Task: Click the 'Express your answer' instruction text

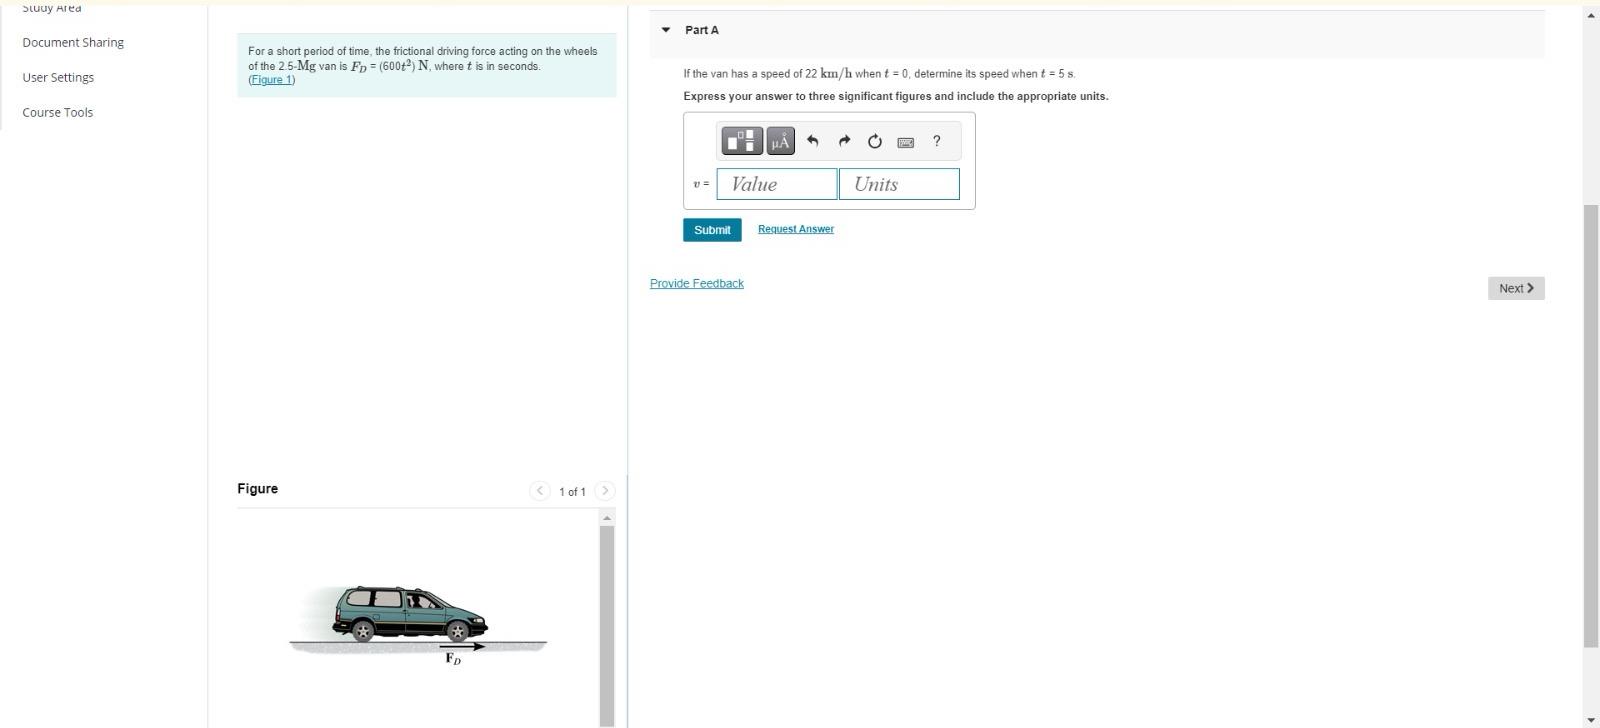Action: pos(896,96)
